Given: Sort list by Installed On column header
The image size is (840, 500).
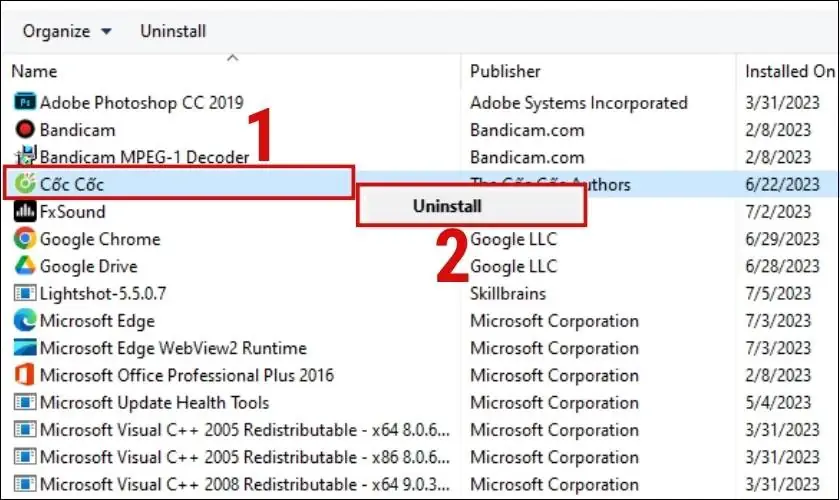Looking at the screenshot, I should pos(790,71).
